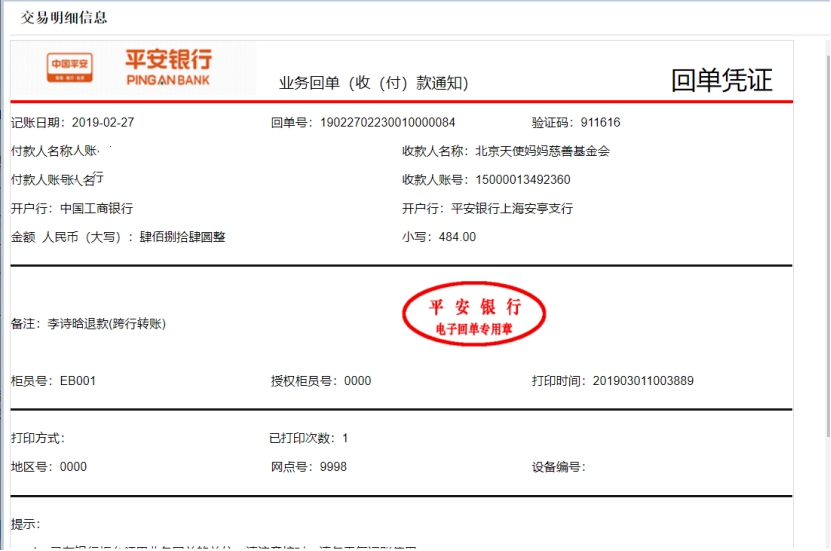
Task: Select the booking date 2019-02-27
Action: pyautogui.click(x=103, y=122)
